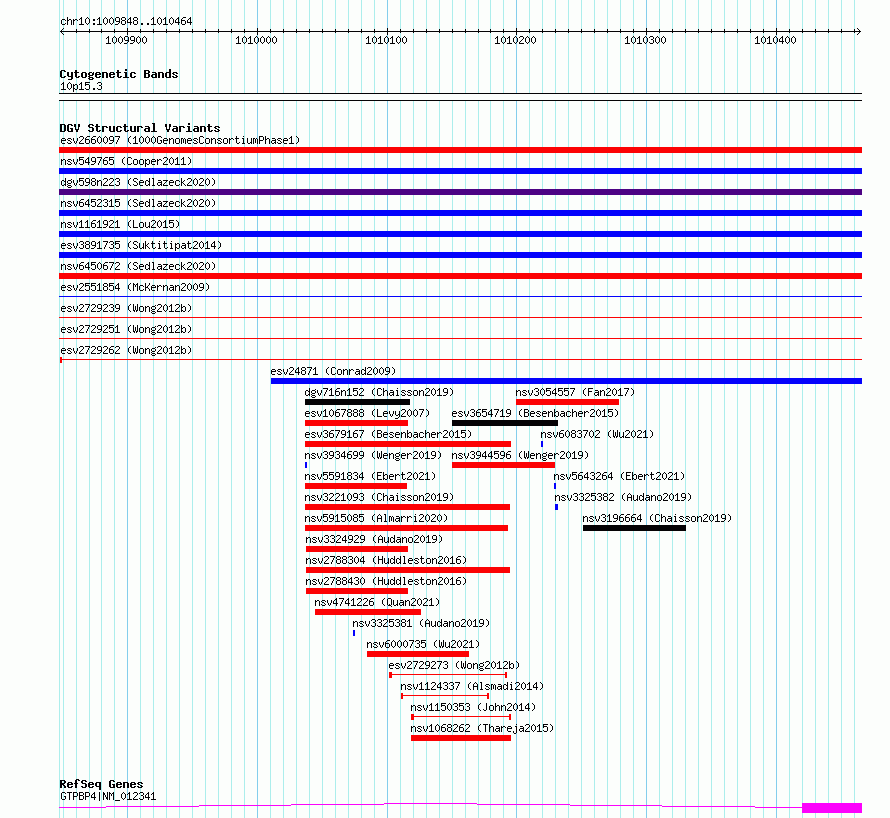Open the esv2729262 (Wong2012b) label
Viewport: 890px width, 818px height.
pyautogui.click(x=126, y=350)
